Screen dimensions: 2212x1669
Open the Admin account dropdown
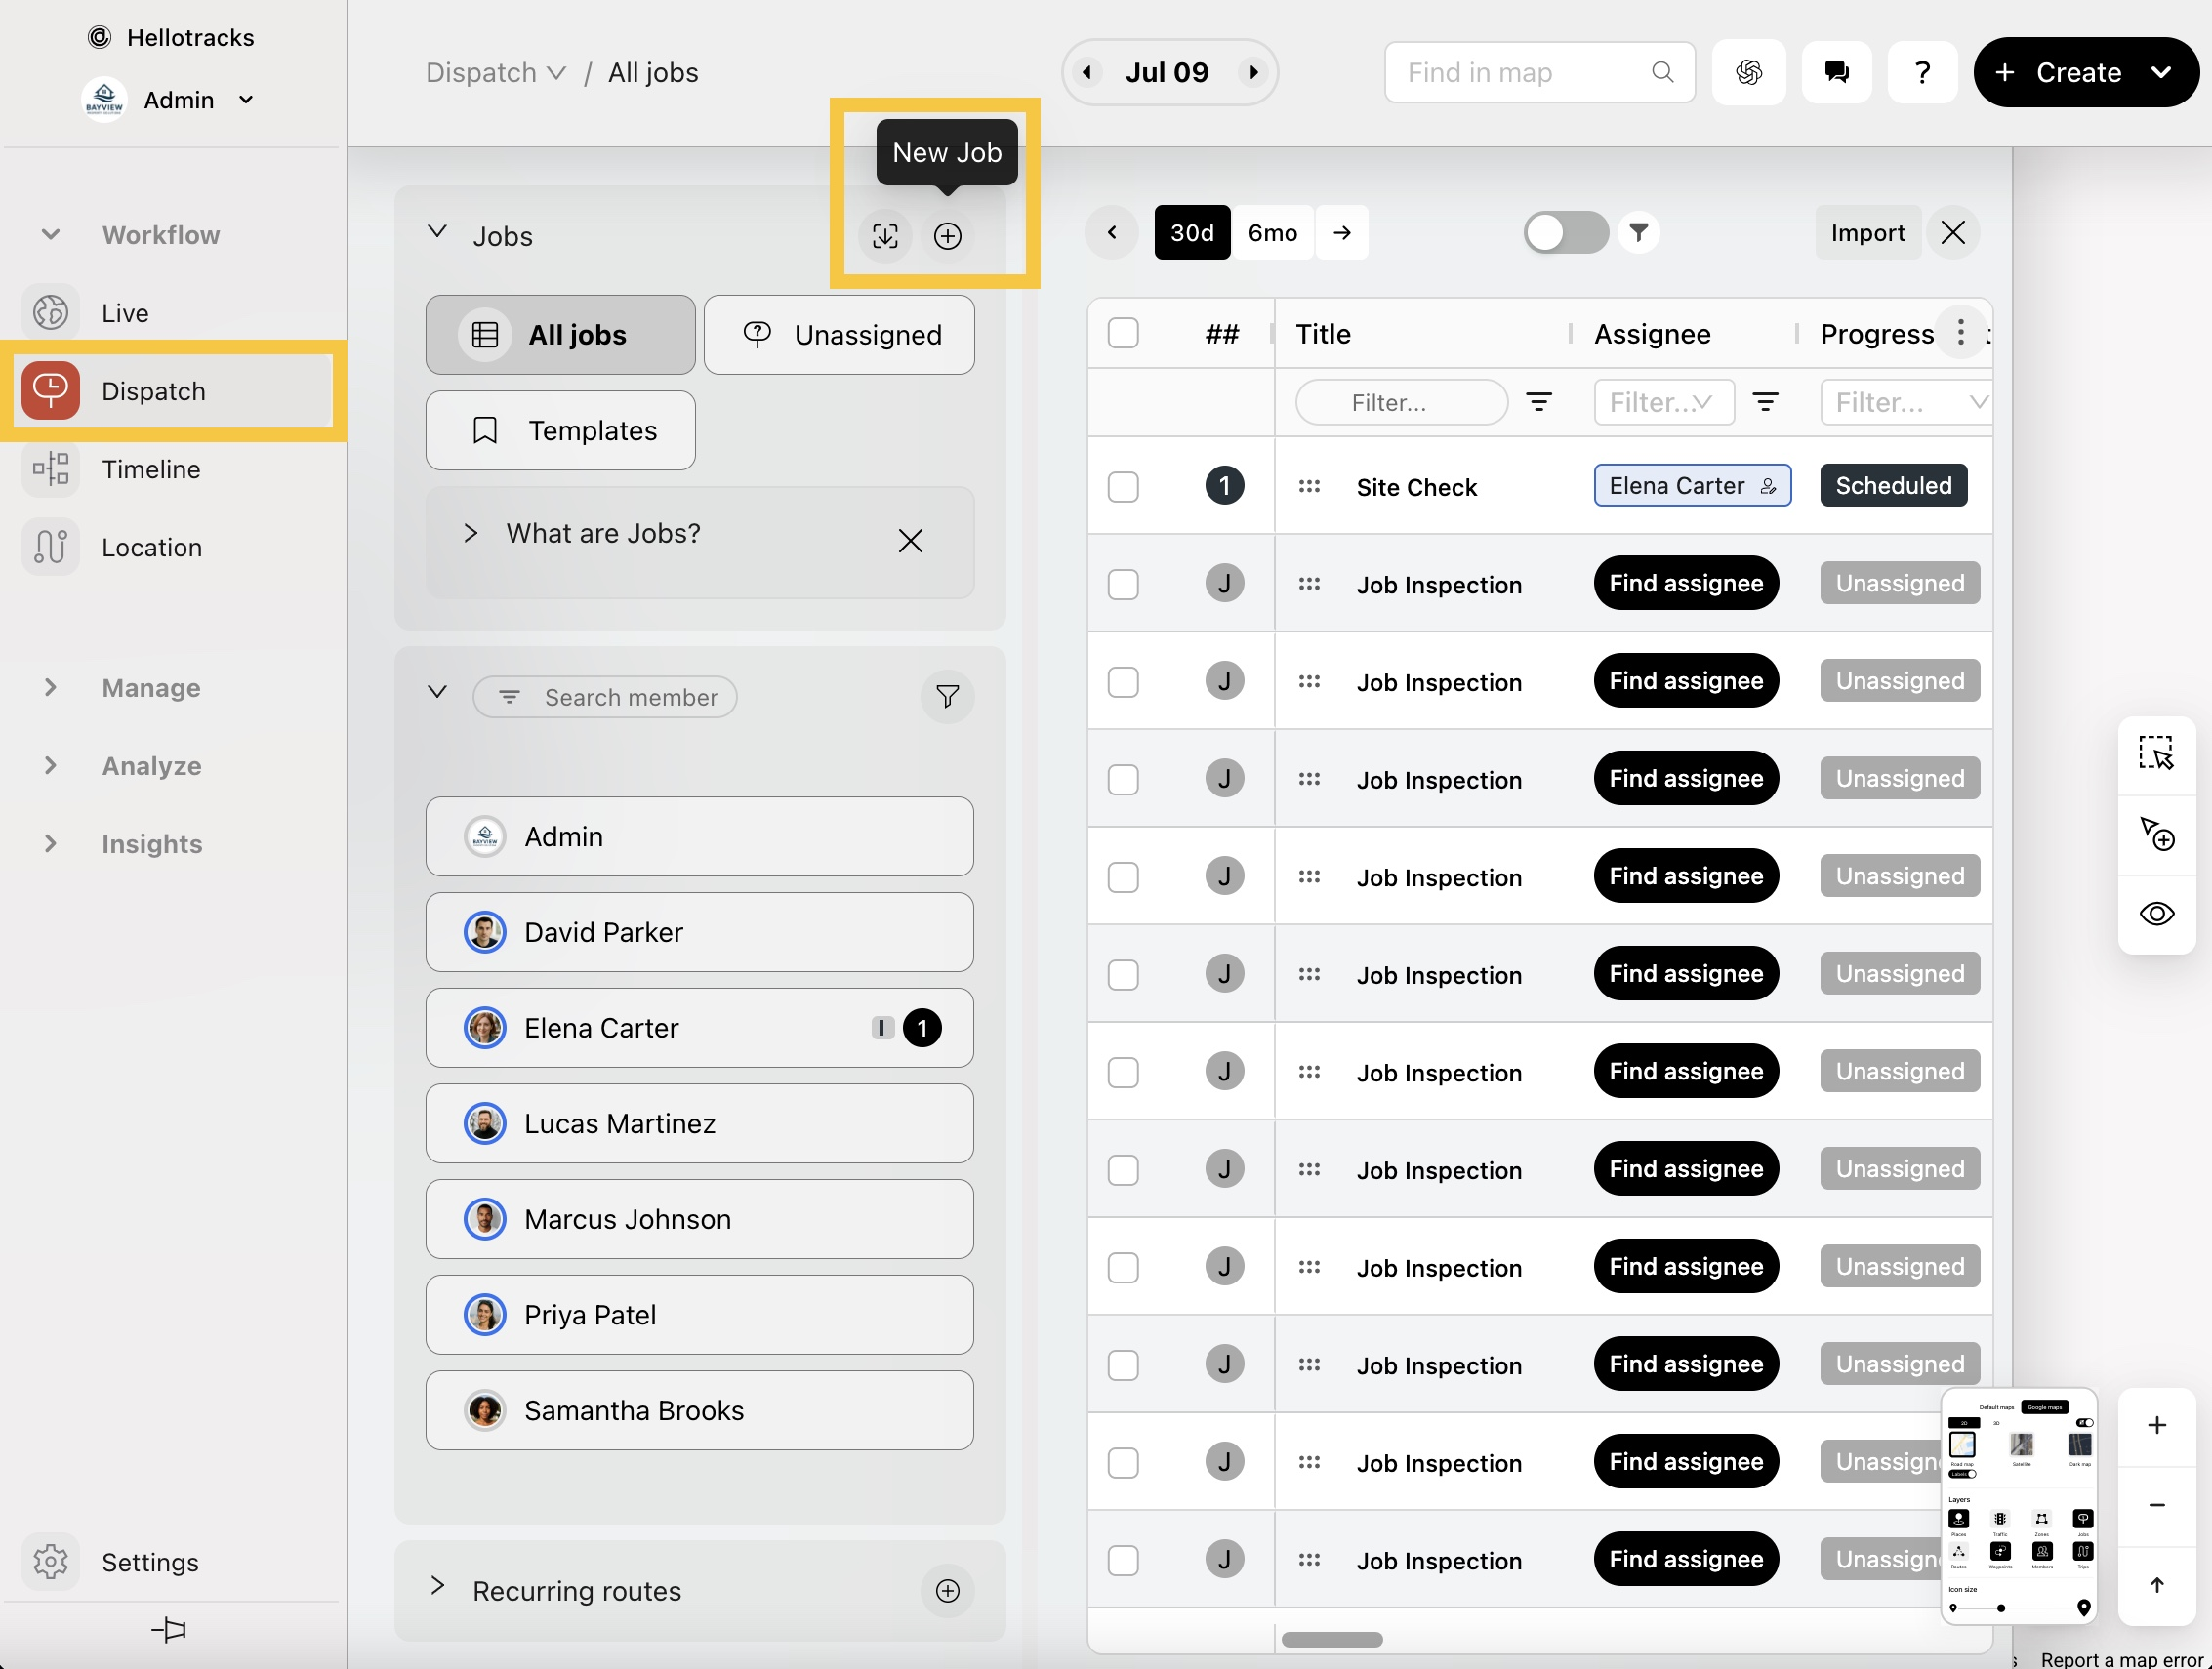pyautogui.click(x=246, y=100)
